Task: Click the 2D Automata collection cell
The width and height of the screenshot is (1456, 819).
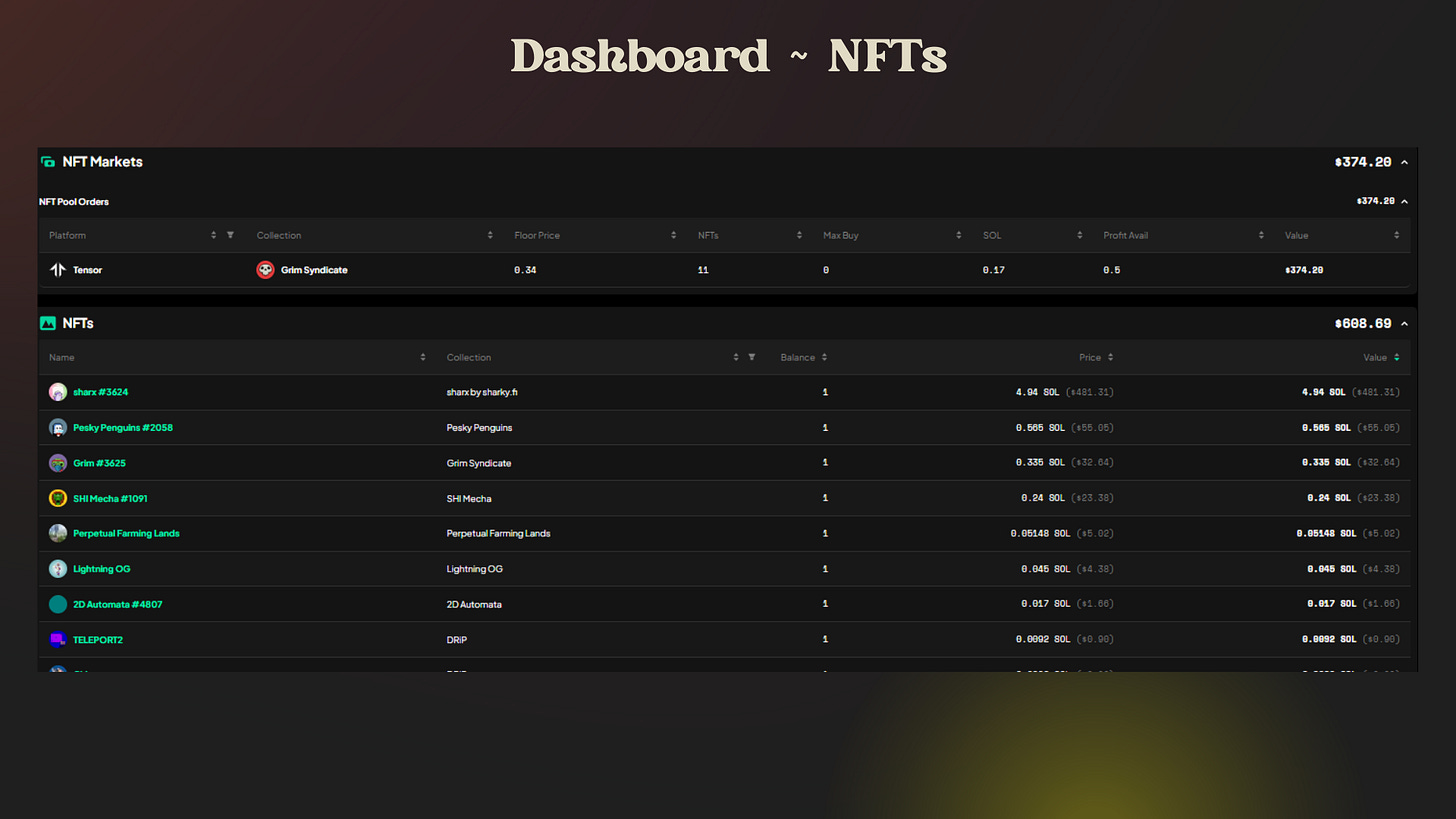Action: (474, 604)
